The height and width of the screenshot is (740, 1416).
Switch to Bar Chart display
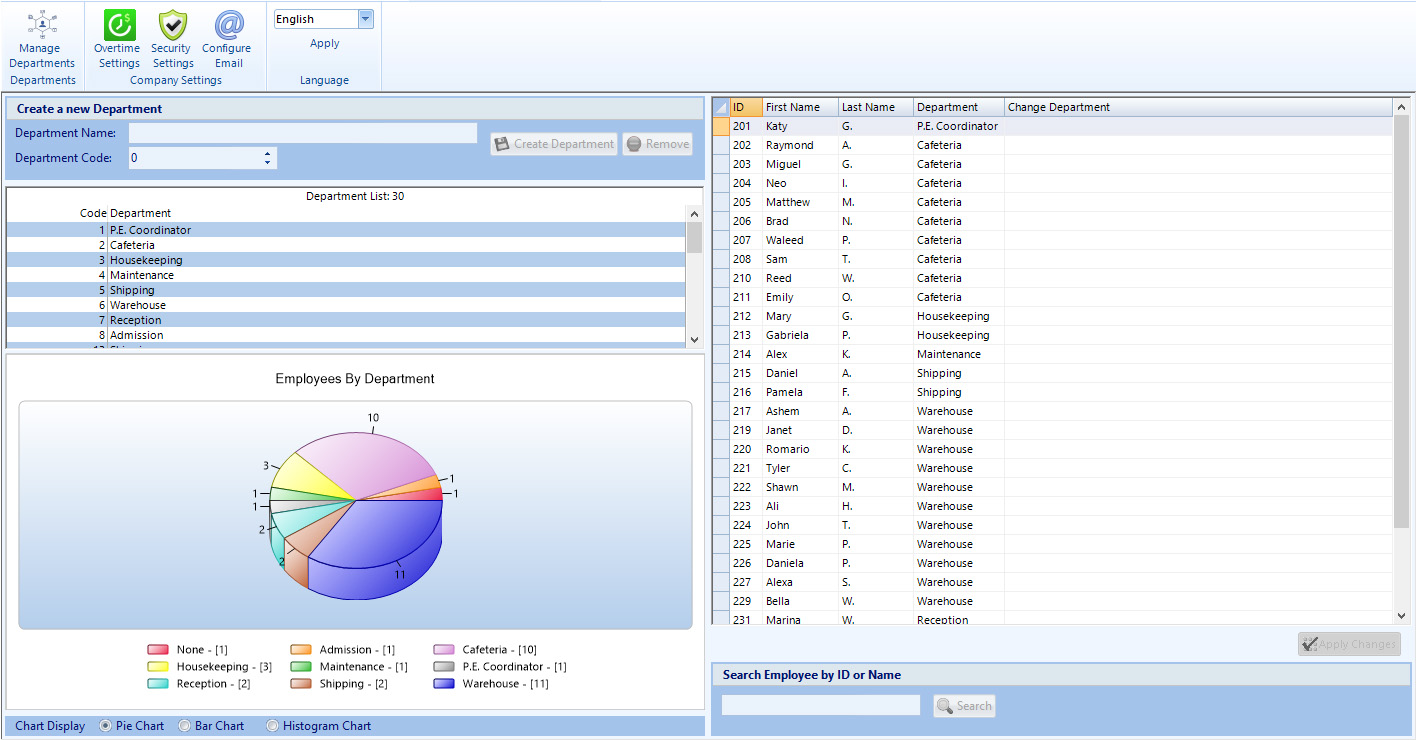pos(184,726)
